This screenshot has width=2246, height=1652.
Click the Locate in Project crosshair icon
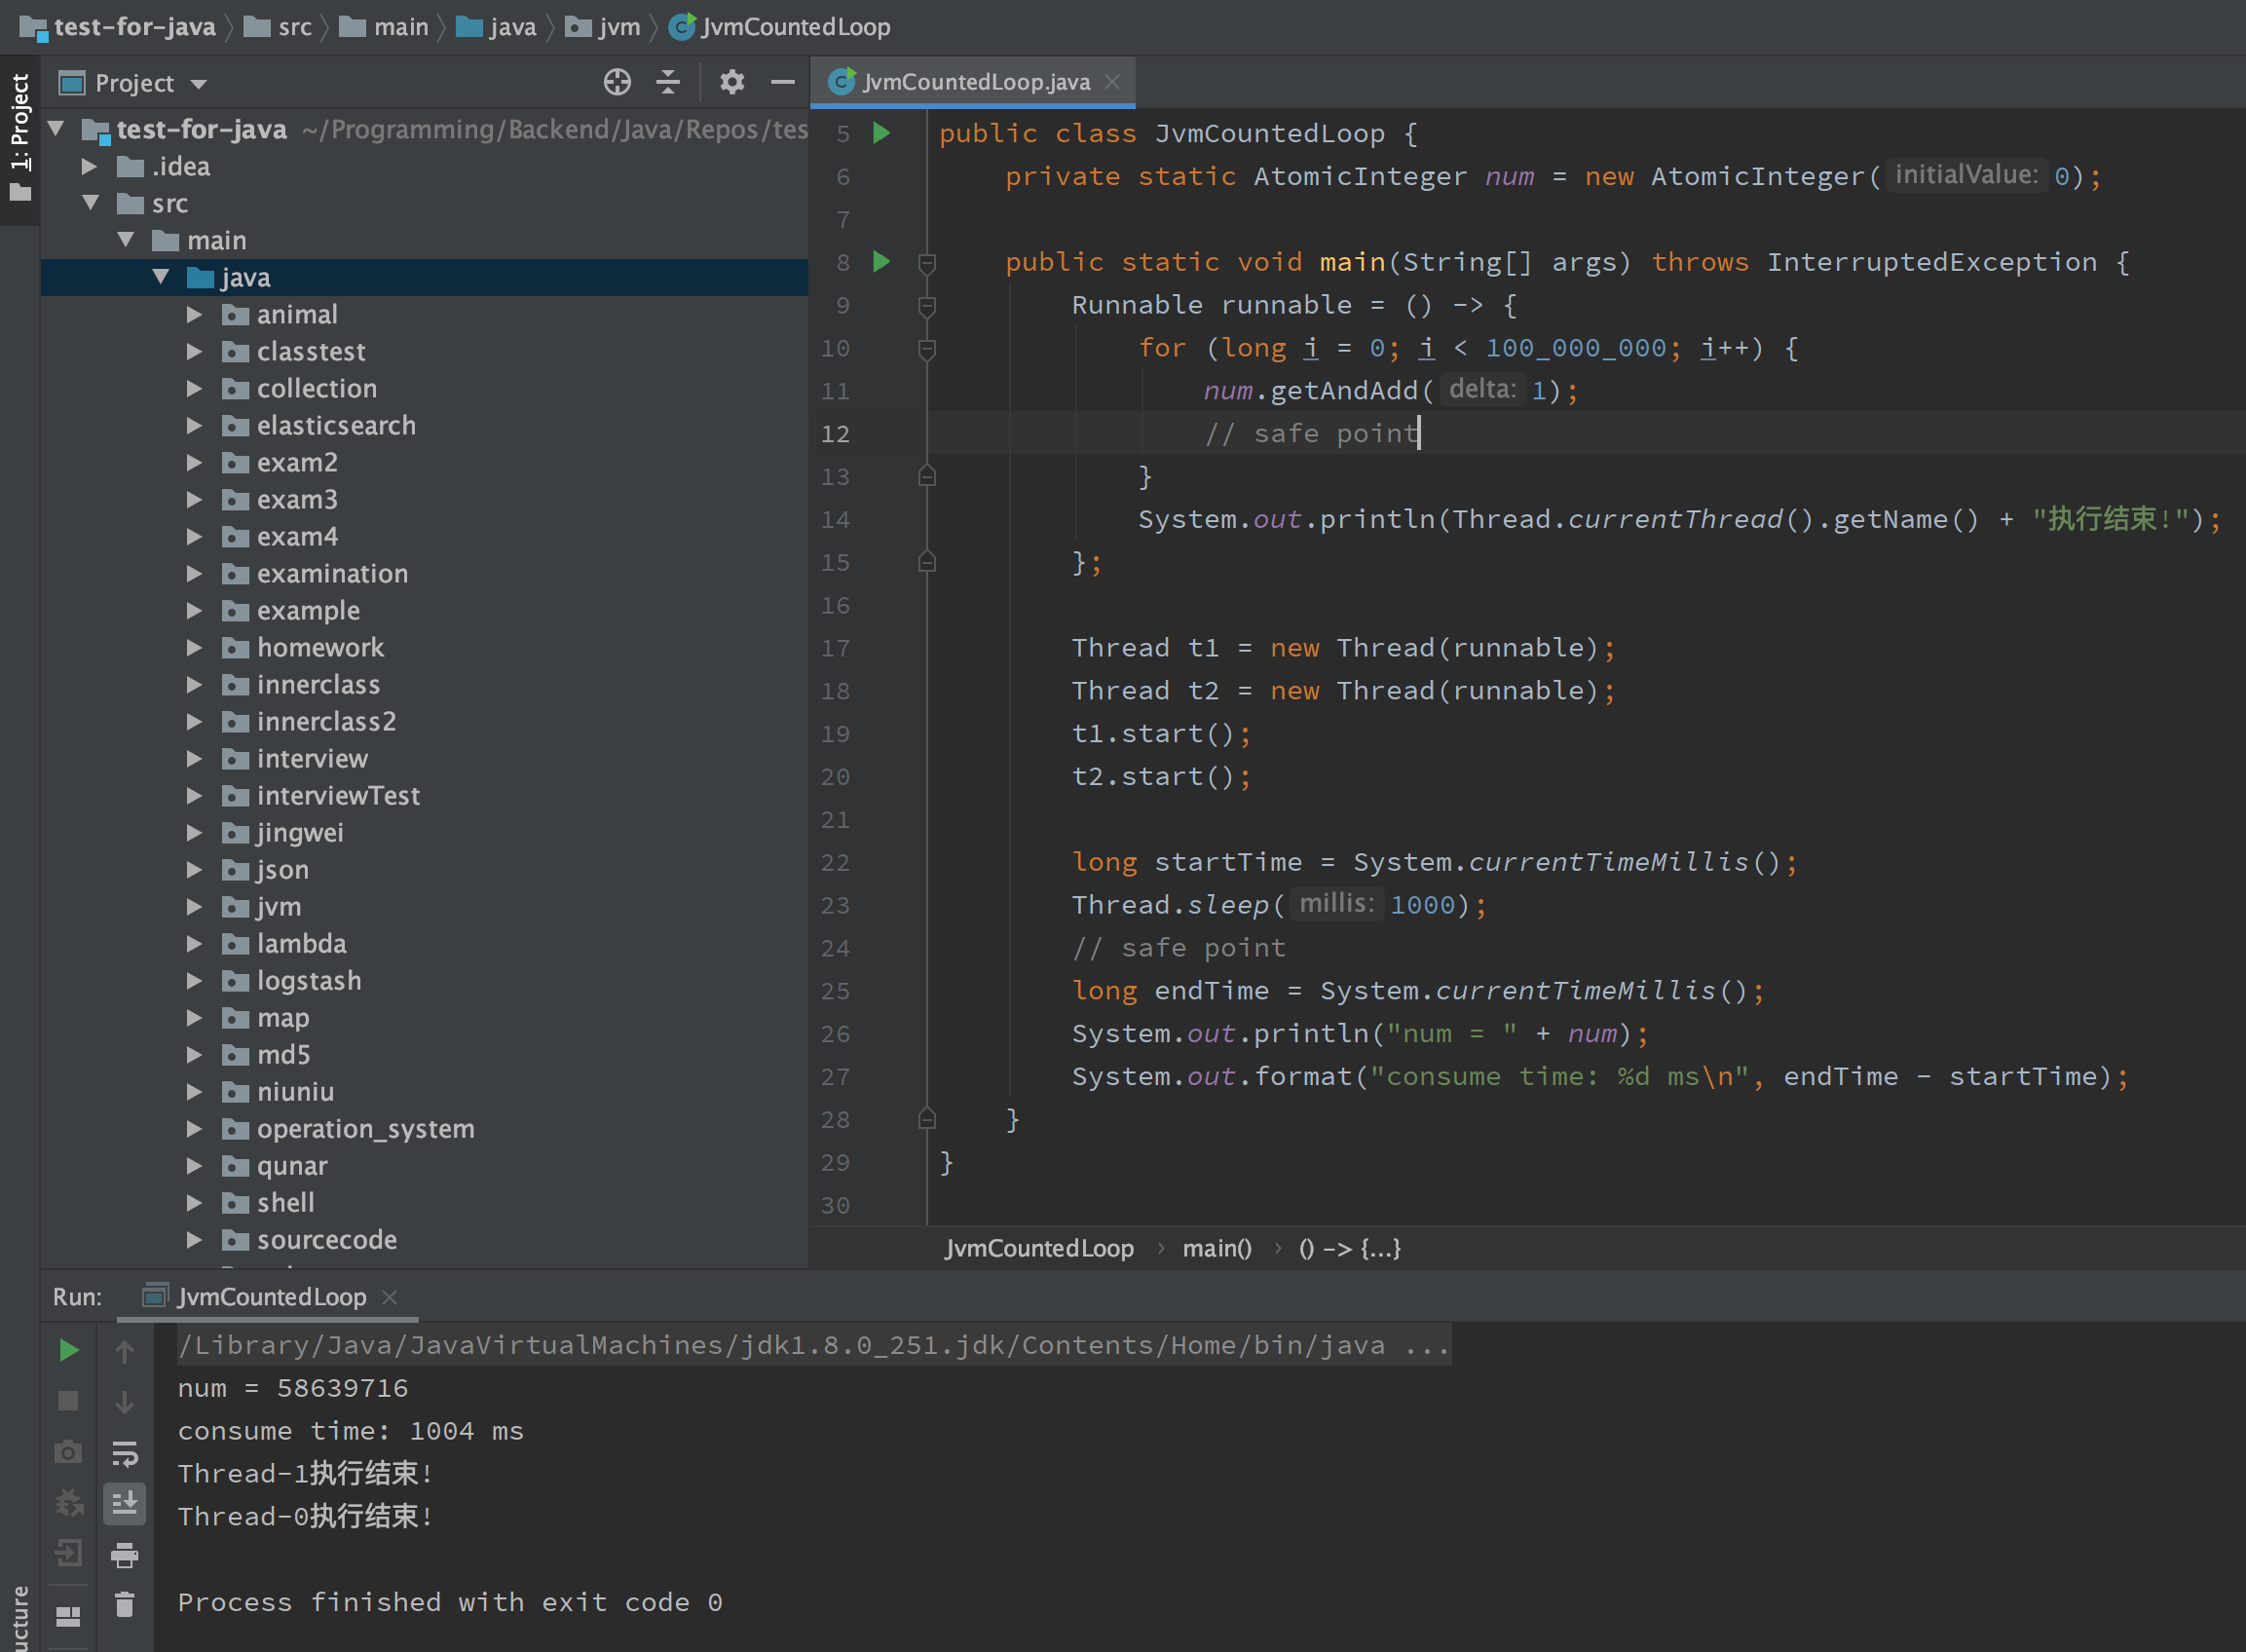pyautogui.click(x=617, y=82)
